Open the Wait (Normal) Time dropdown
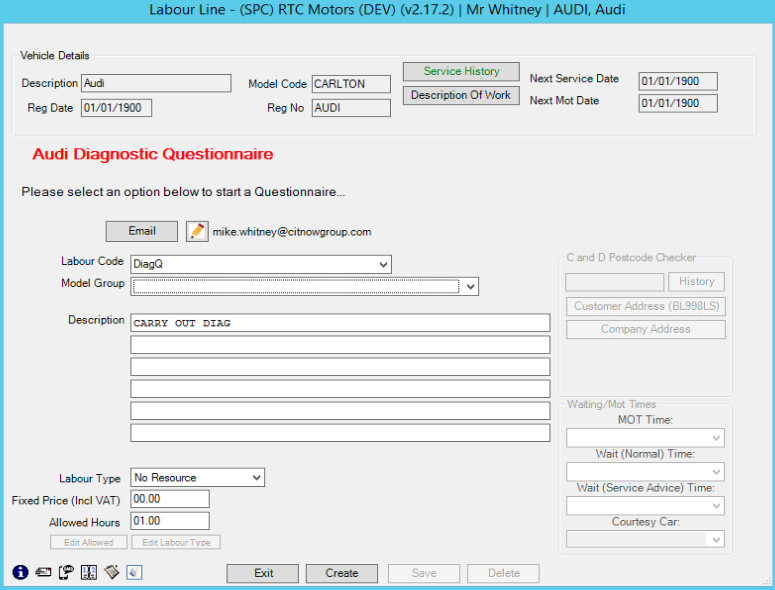 click(716, 472)
